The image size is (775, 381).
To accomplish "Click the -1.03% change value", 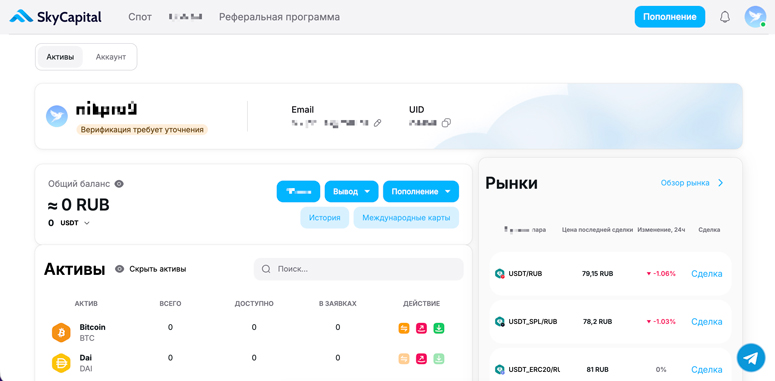I will point(661,321).
